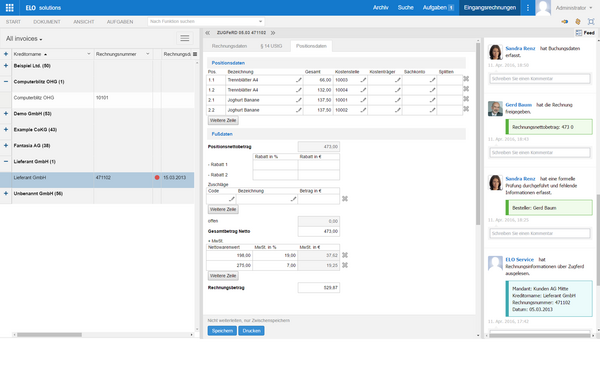Switch to the Rechnungsdaten tab
Viewport: 600px width, 375px height.
click(x=229, y=46)
